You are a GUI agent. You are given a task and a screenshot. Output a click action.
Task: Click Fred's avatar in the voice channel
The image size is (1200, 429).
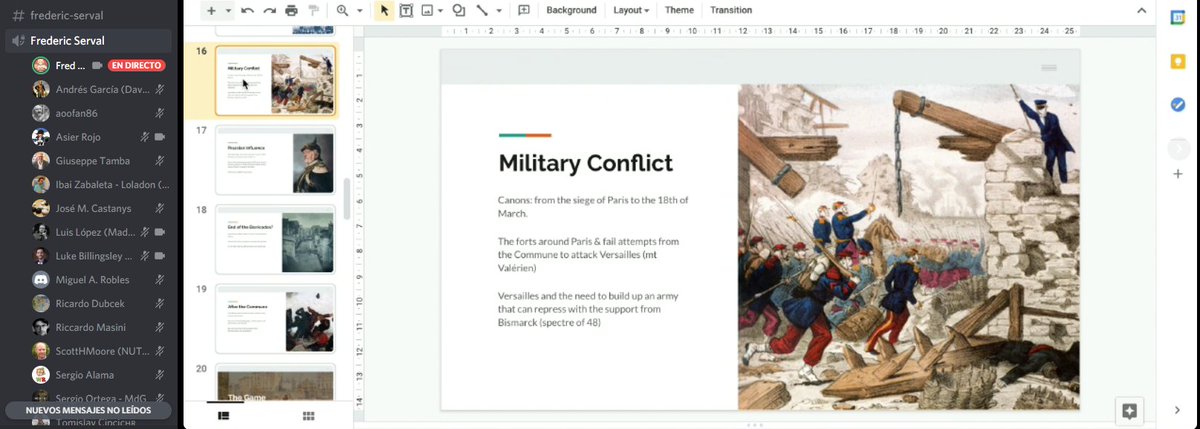tap(41, 65)
